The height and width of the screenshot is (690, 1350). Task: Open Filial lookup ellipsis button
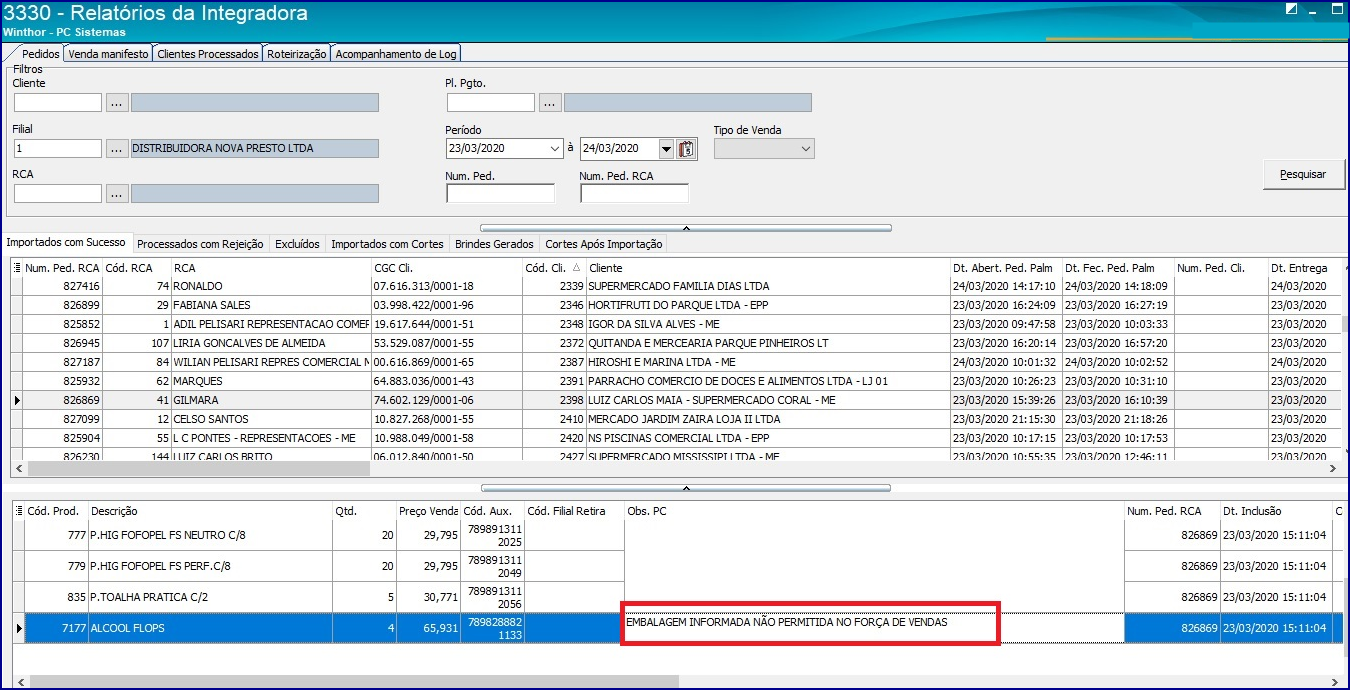[118, 148]
